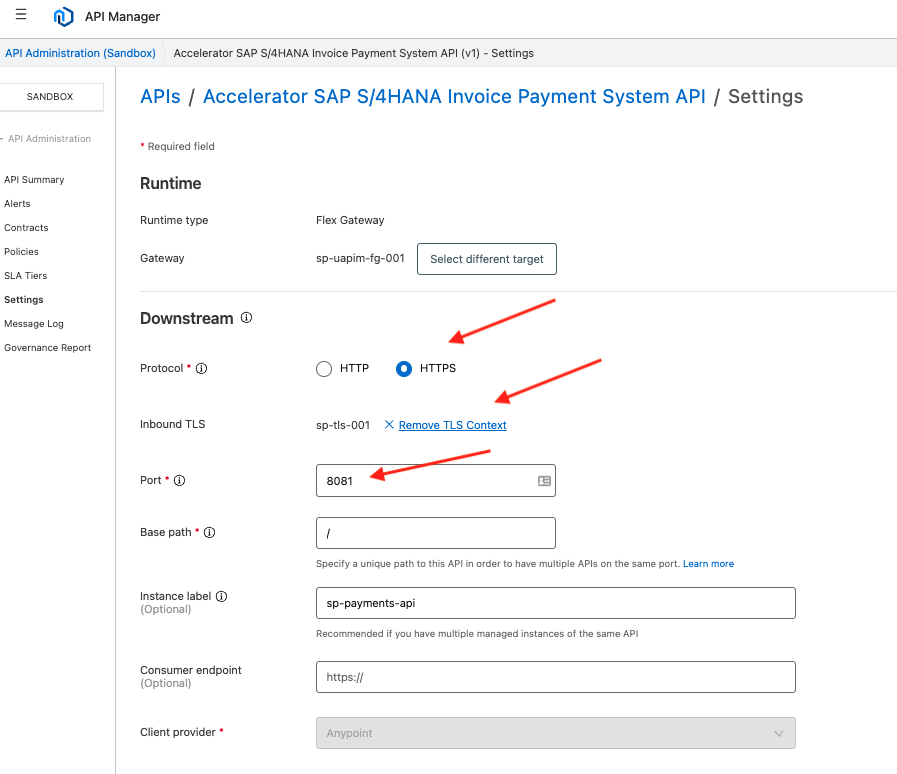Click the SANDBOX environment button
Screen dimensions: 897x774
50,97
